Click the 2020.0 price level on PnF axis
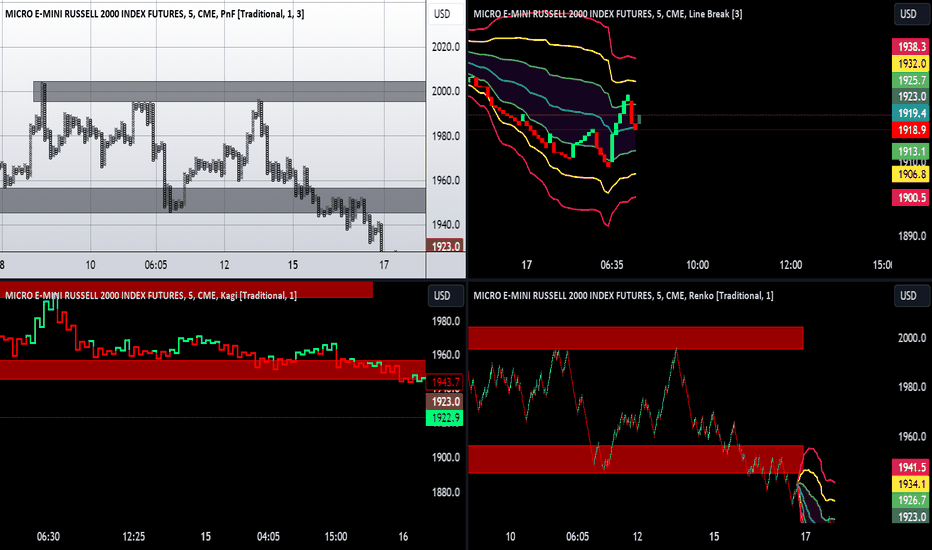Screen dimensions: 932x550 [446, 47]
